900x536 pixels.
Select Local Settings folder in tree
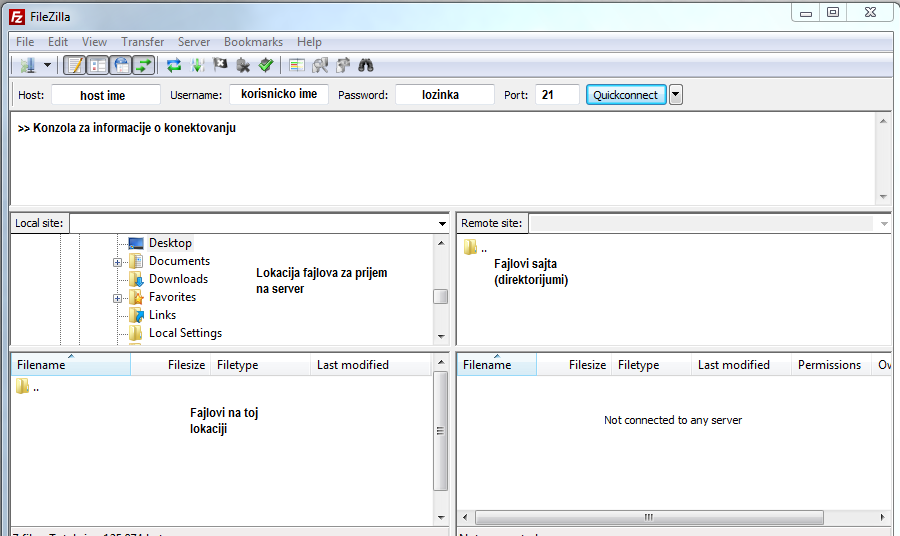coord(185,333)
